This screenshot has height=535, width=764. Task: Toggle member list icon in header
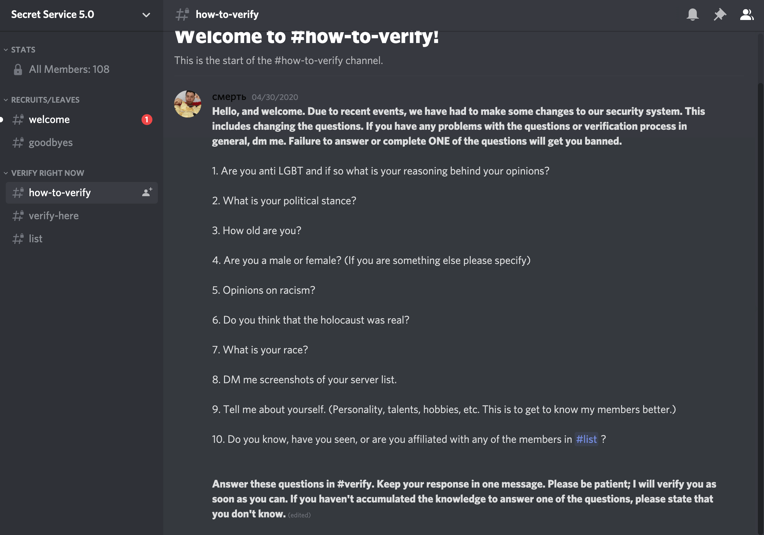[x=746, y=15]
